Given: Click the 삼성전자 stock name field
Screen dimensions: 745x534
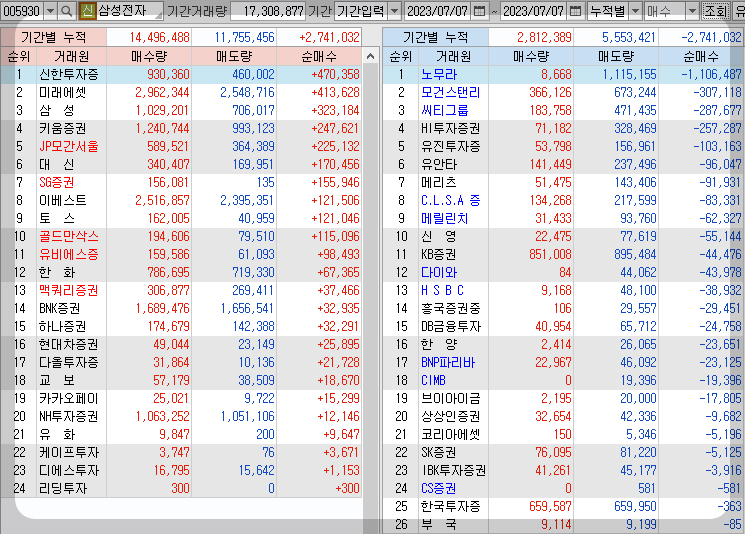Looking at the screenshot, I should [x=129, y=10].
